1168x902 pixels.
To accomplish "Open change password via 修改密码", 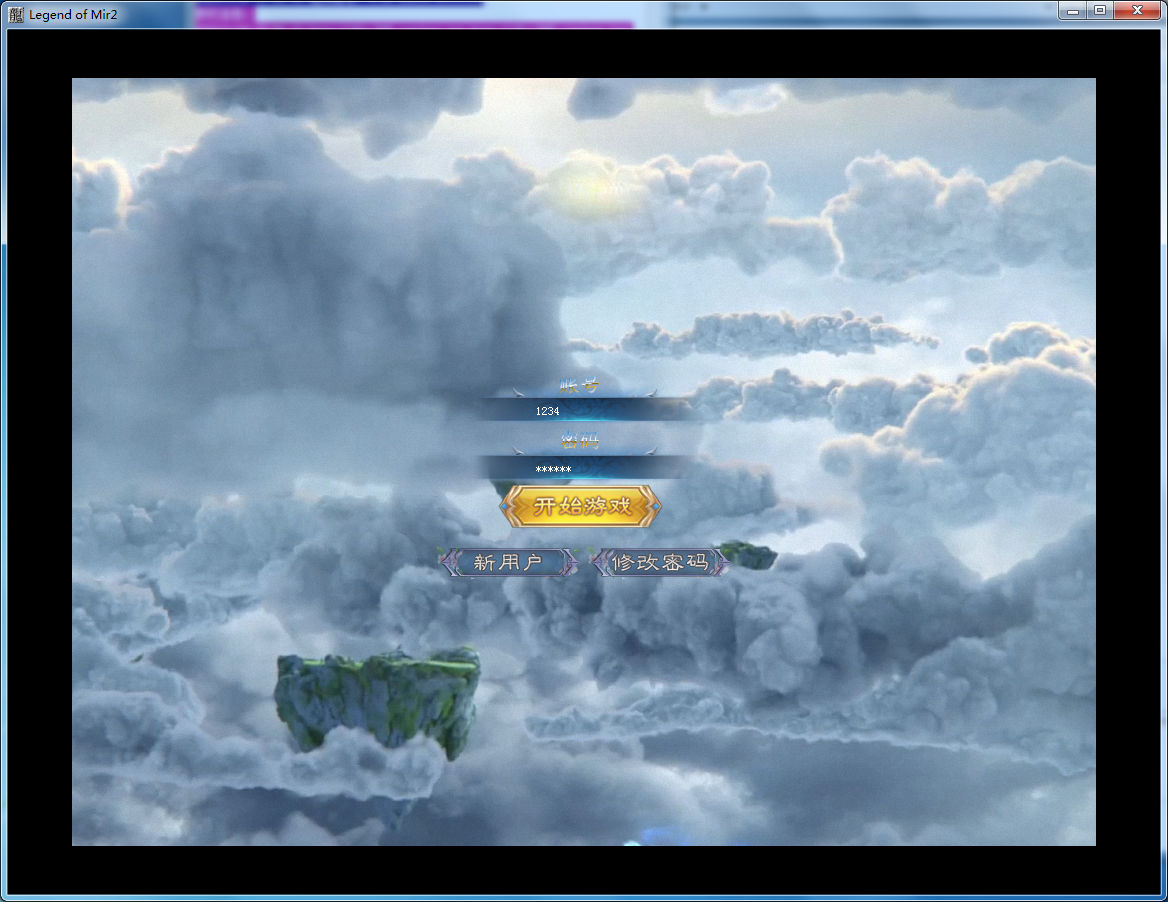I will [660, 562].
